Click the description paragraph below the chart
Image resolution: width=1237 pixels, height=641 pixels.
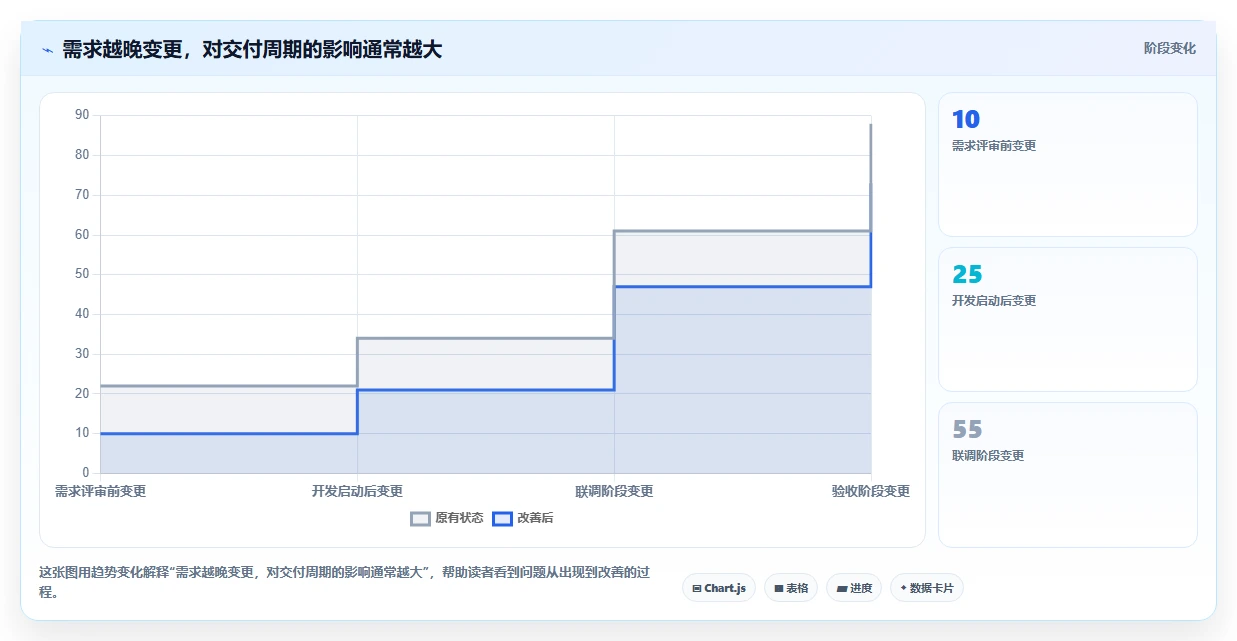tap(345, 582)
